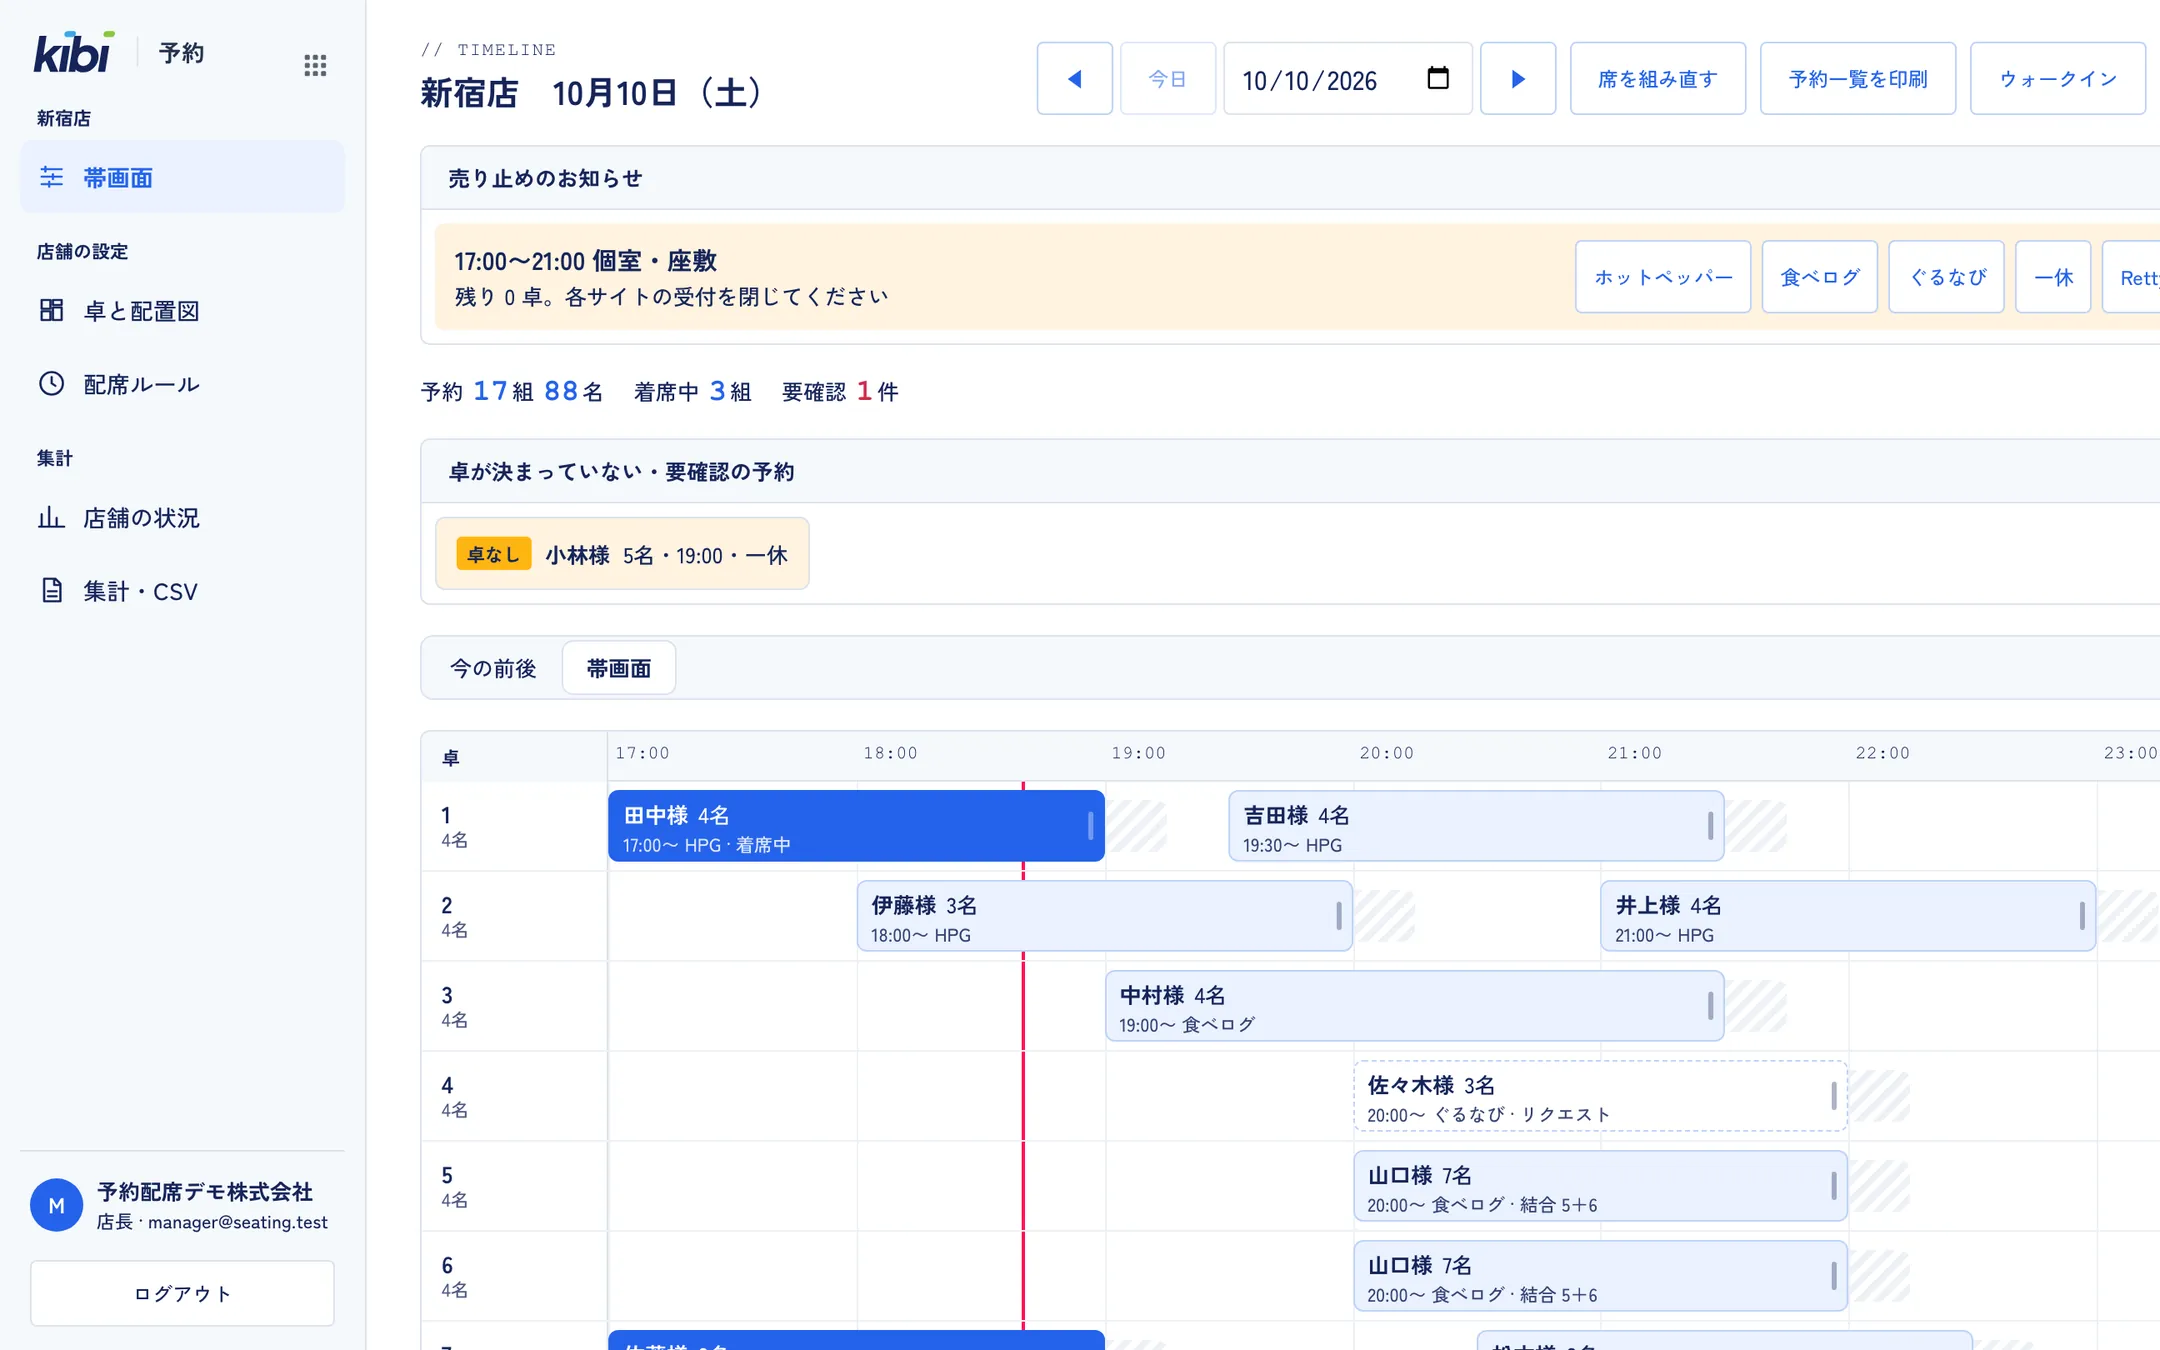
Task: Select 伊藤様 3名 18:00 reservation
Action: pyautogui.click(x=1104, y=916)
